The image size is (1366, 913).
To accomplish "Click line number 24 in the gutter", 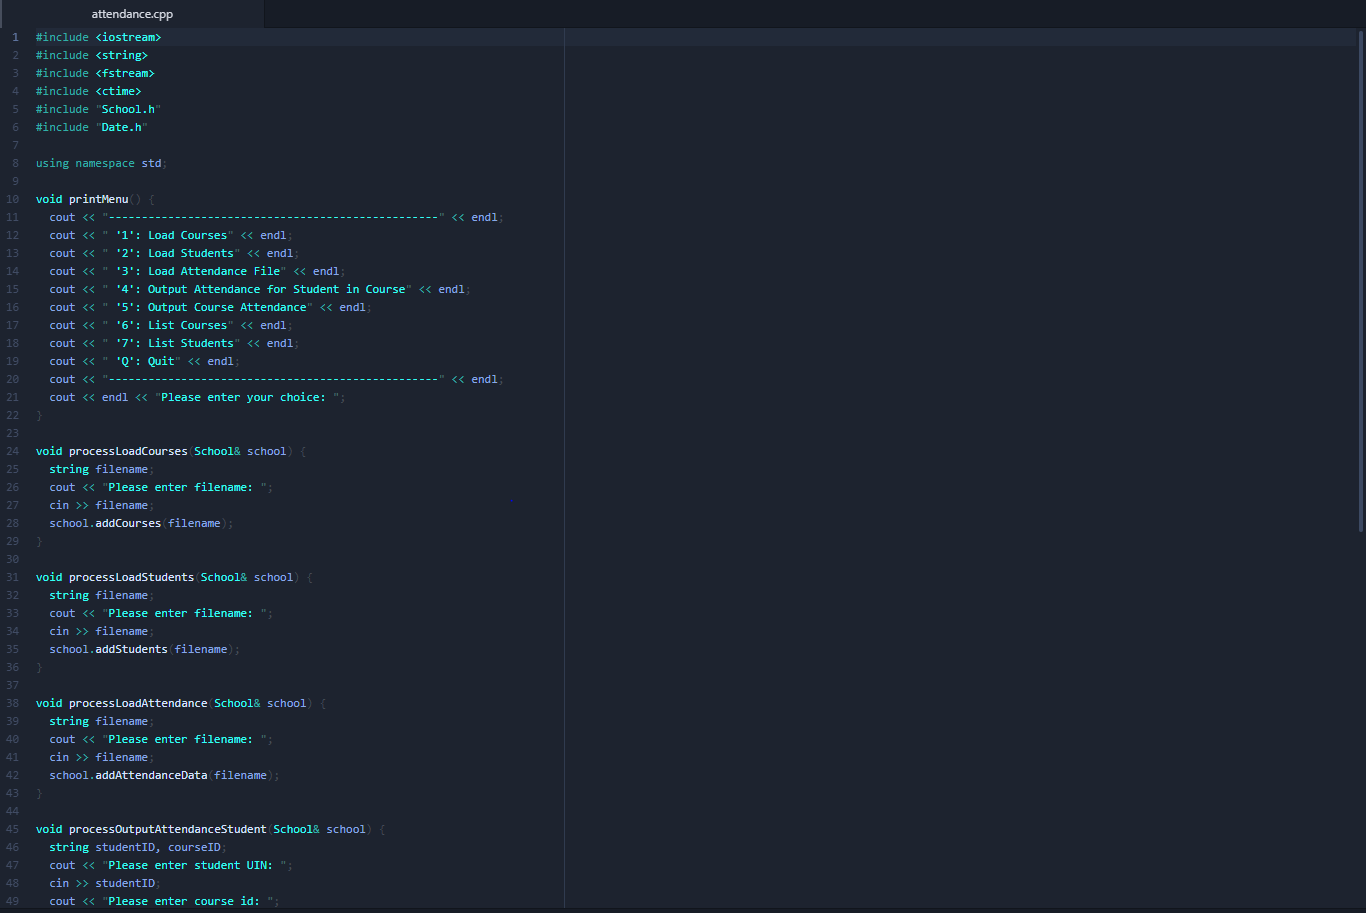I will click(12, 451).
